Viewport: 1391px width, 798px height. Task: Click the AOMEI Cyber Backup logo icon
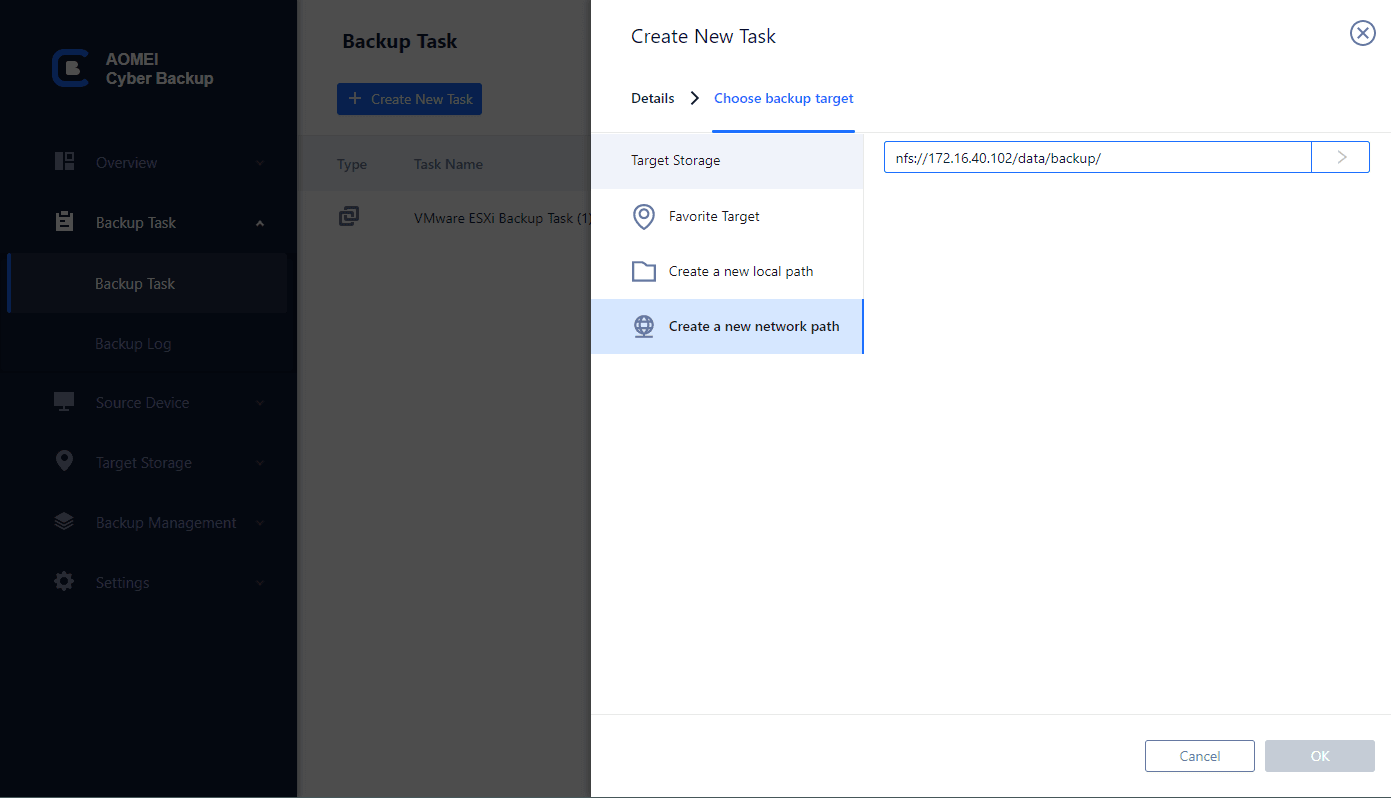click(x=70, y=67)
